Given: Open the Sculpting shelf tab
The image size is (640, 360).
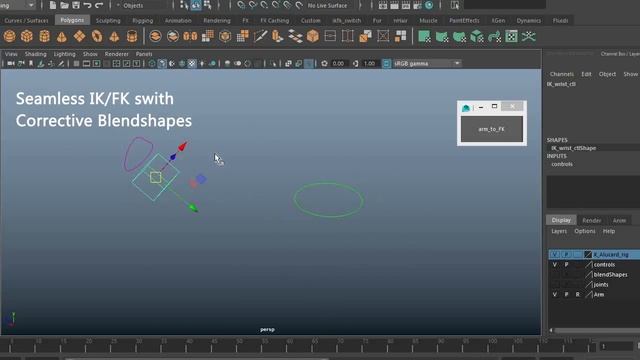Looking at the screenshot, I should [108, 20].
